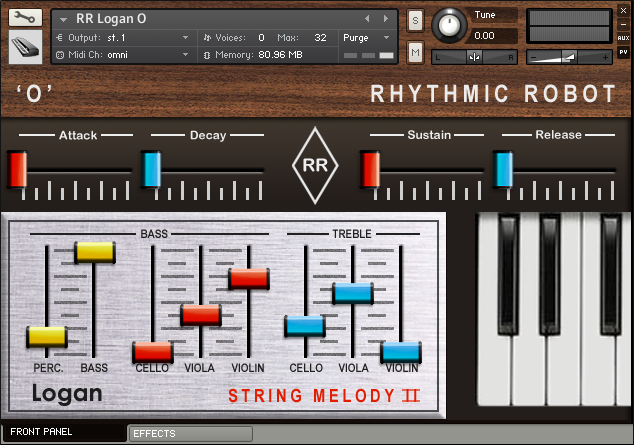Click the purge status indicator bars
This screenshot has height=445, width=634.
[x=368, y=55]
